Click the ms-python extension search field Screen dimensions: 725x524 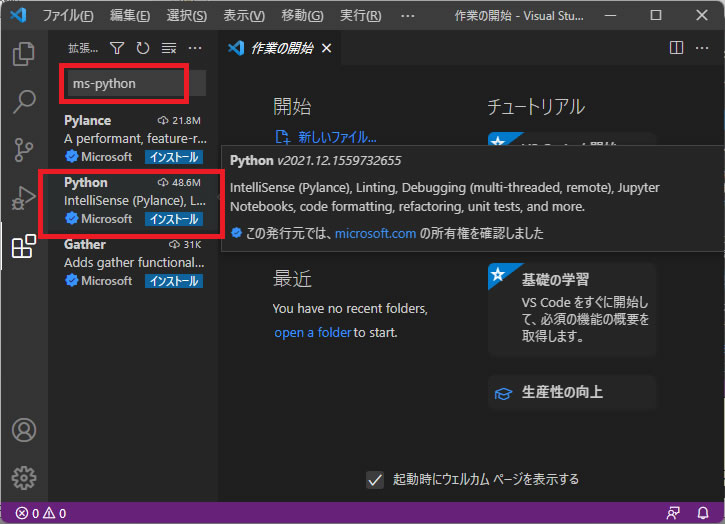125,84
